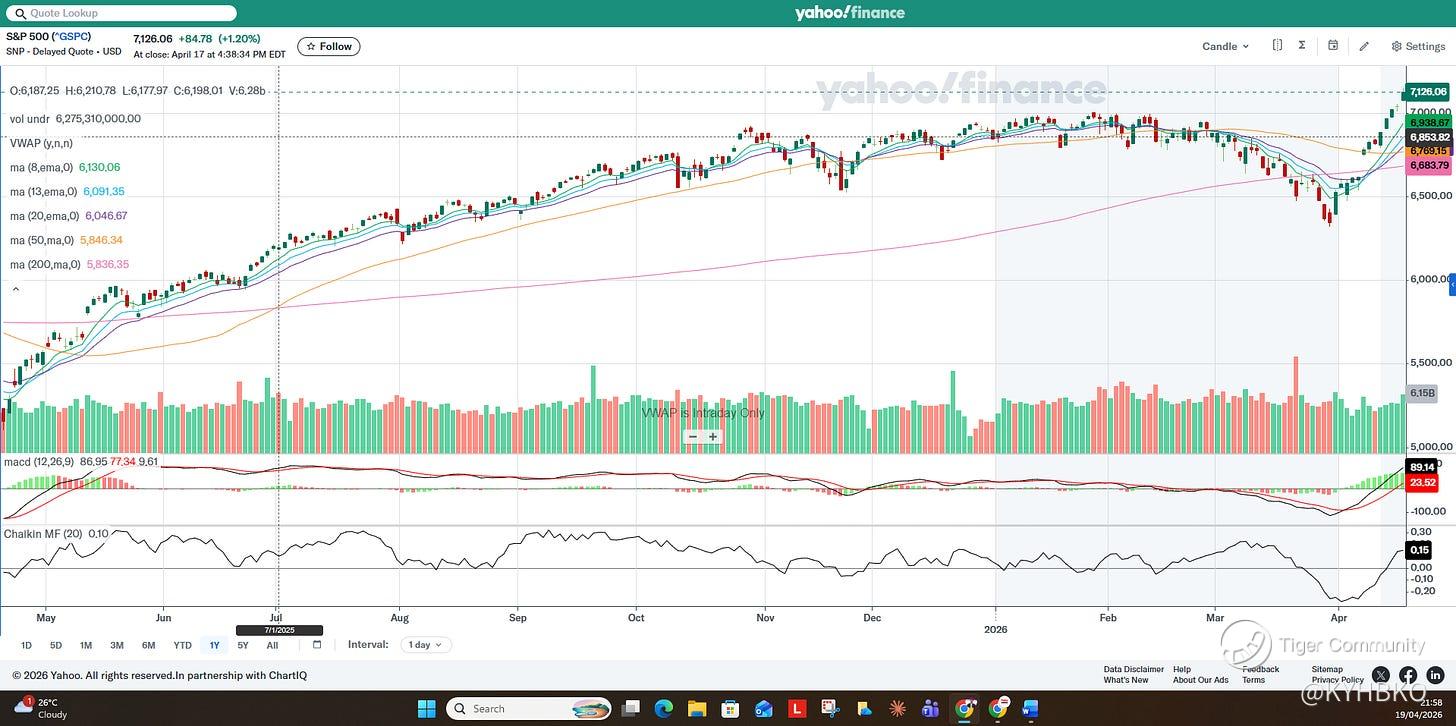Open Outlook from the taskbar
The height and width of the screenshot is (726, 1456).
click(764, 709)
